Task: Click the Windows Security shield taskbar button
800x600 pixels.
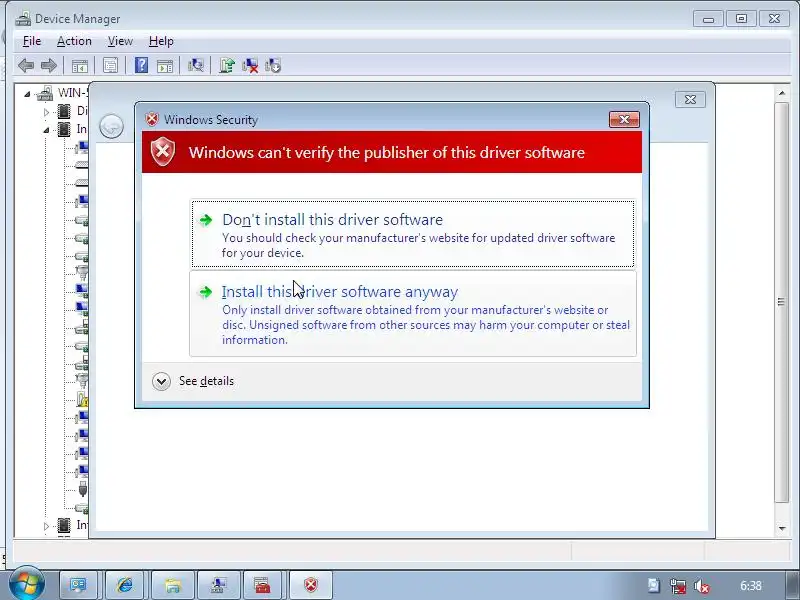Action: pyautogui.click(x=311, y=585)
